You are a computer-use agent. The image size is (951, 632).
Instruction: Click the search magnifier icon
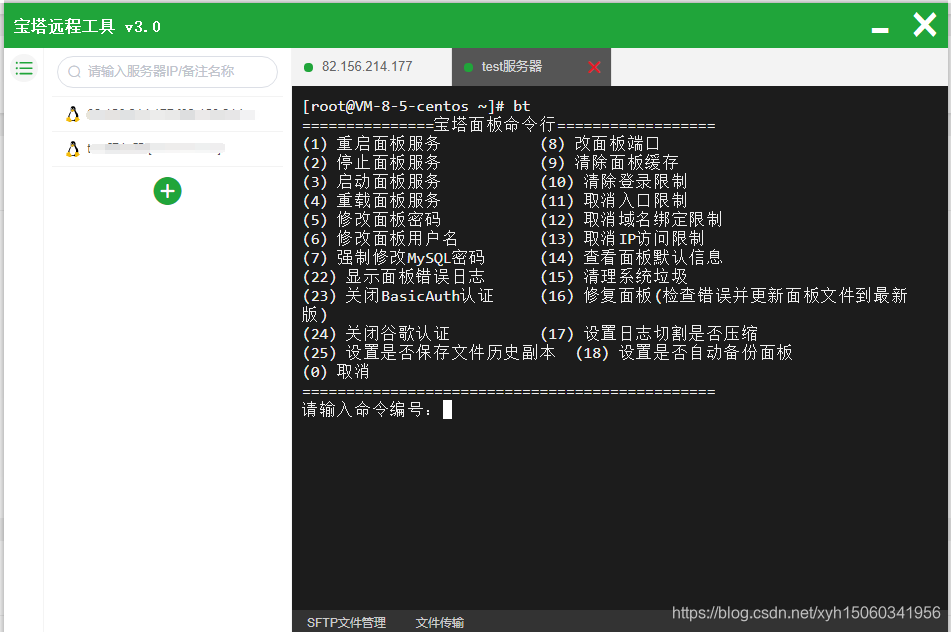75,72
